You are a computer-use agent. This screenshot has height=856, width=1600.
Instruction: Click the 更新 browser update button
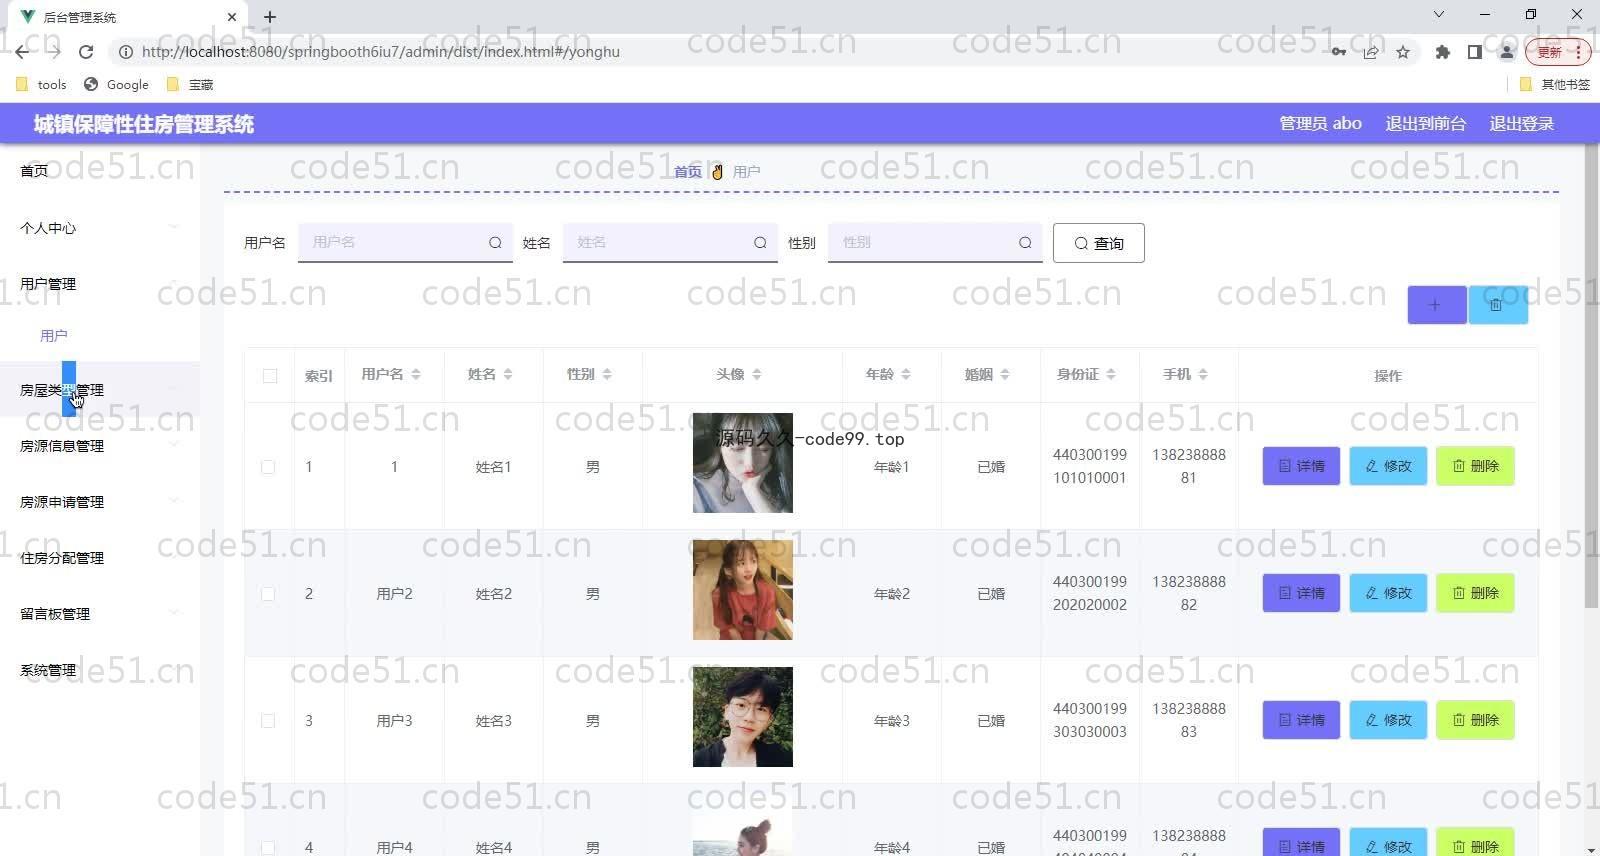[1557, 52]
